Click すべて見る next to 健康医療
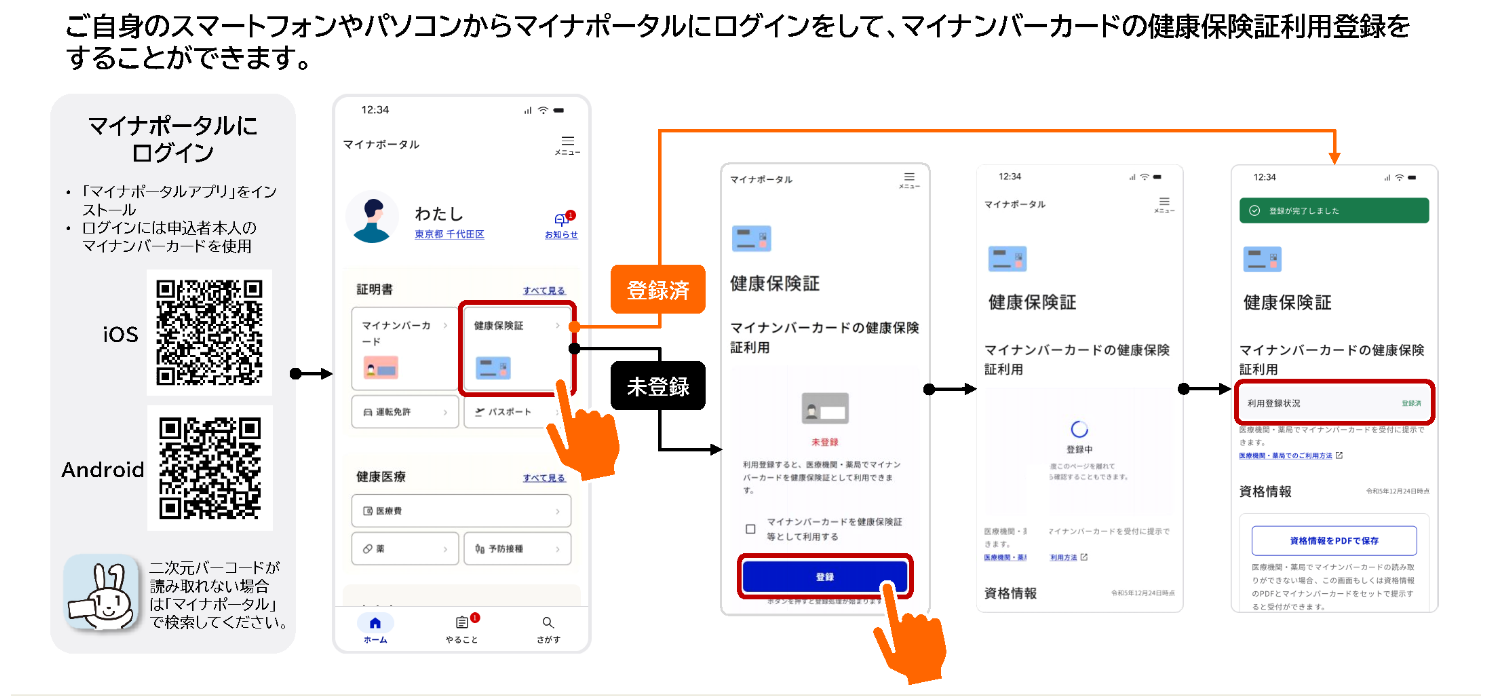Viewport: 1492px width, 696px height. (544, 478)
